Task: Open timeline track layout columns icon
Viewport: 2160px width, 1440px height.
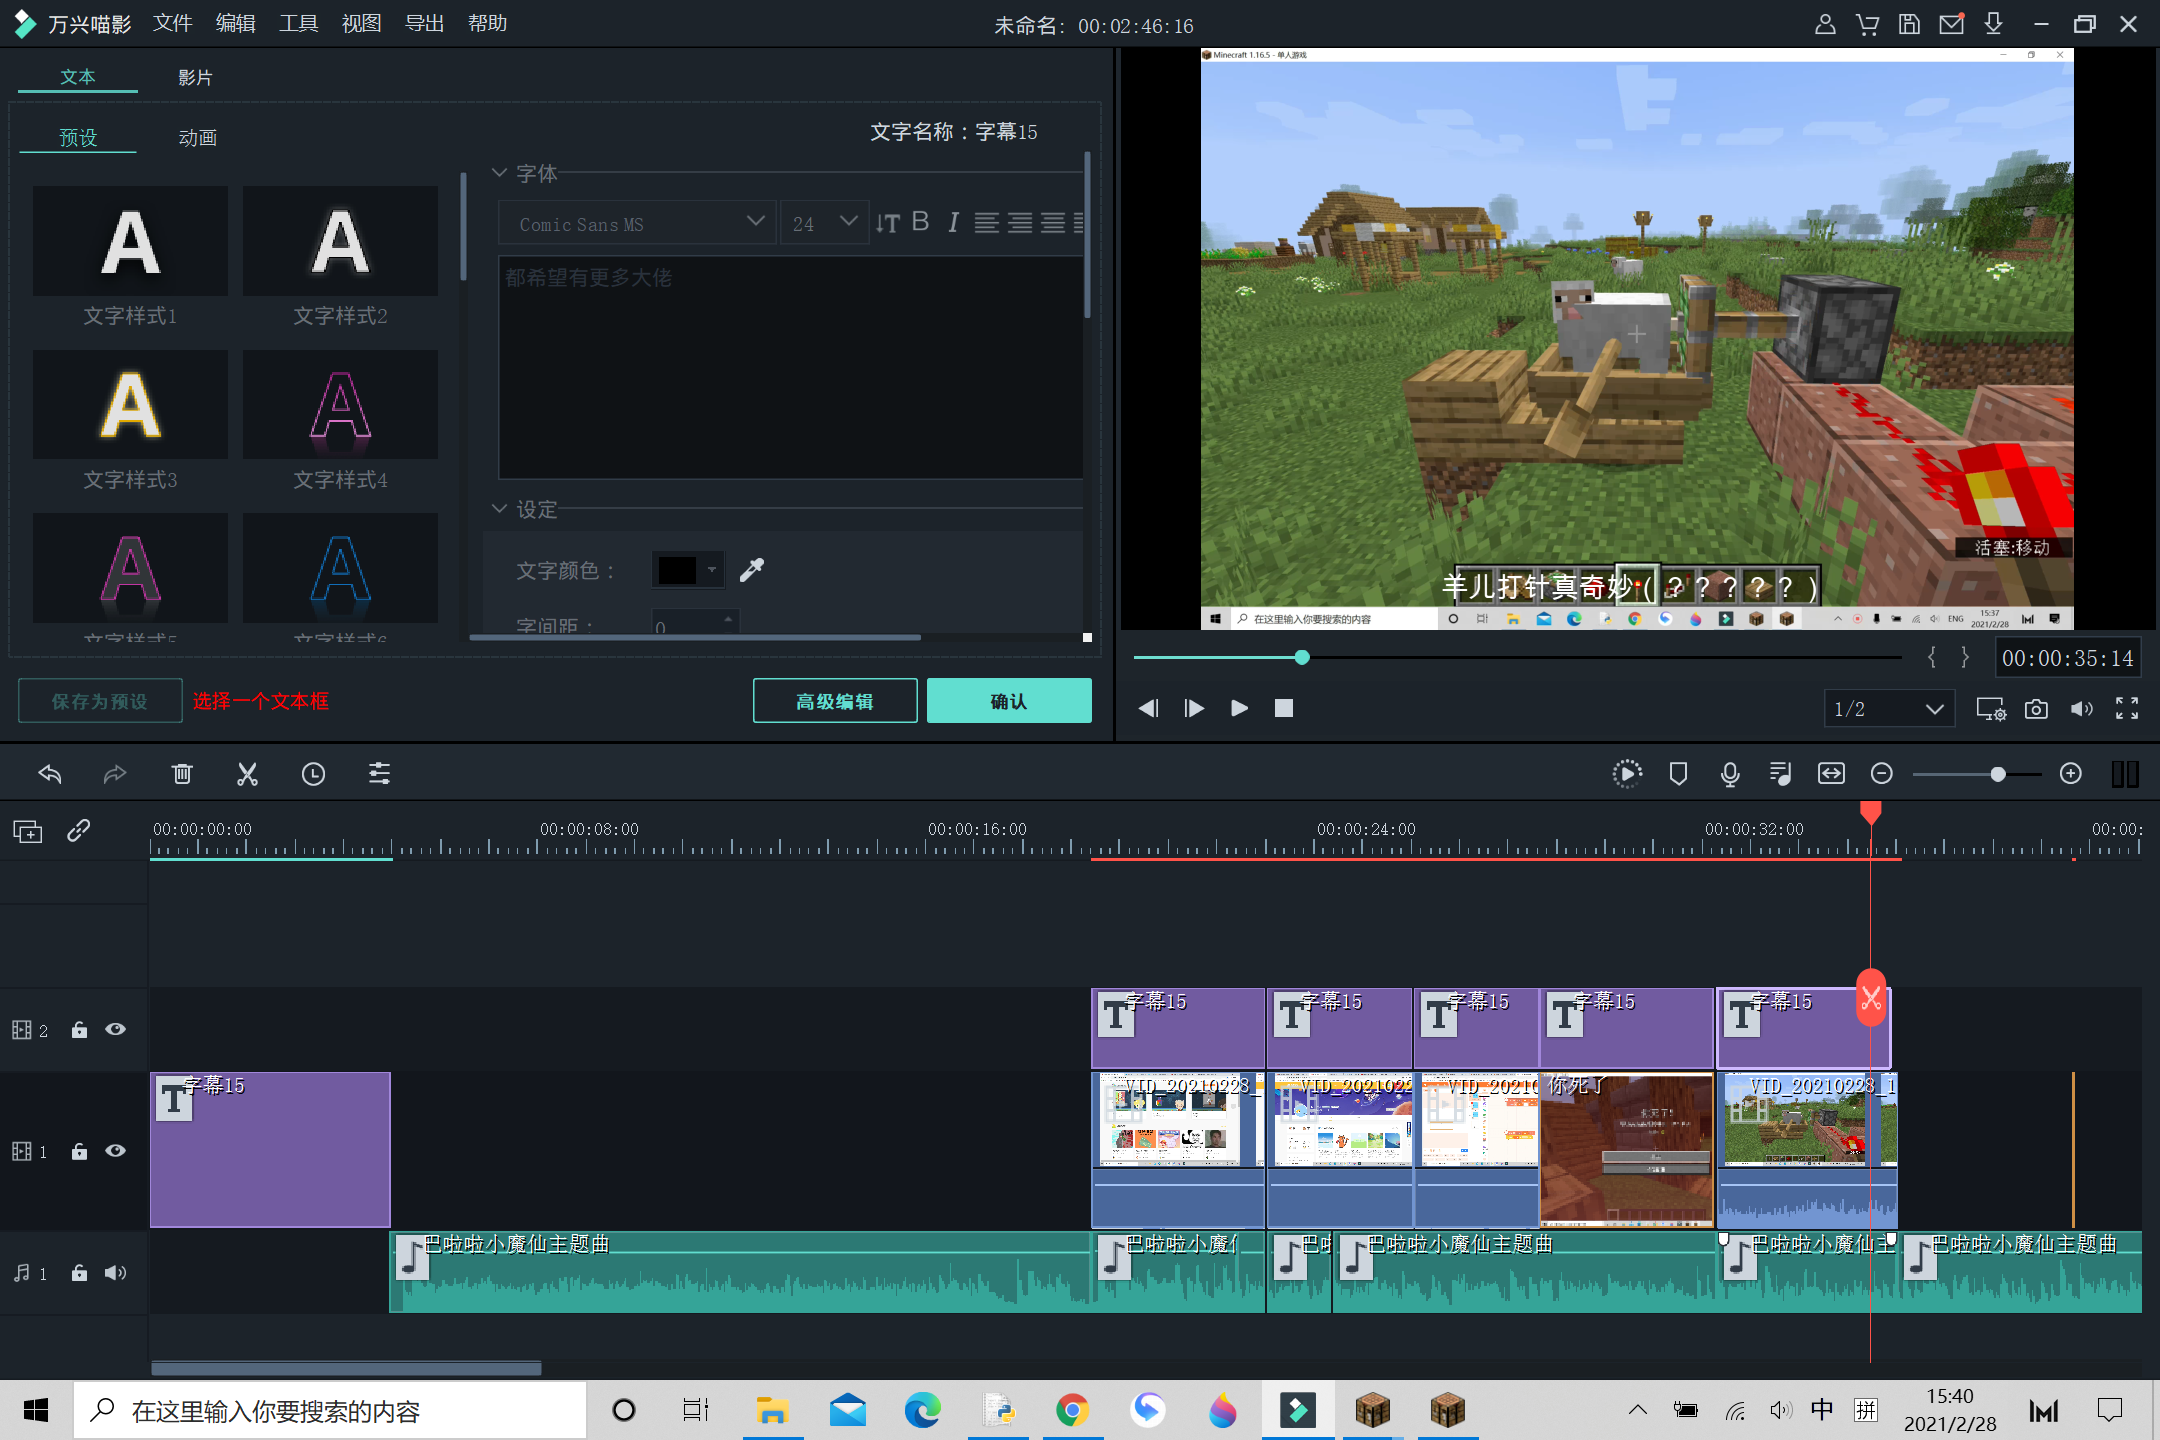Action: [x=2125, y=773]
